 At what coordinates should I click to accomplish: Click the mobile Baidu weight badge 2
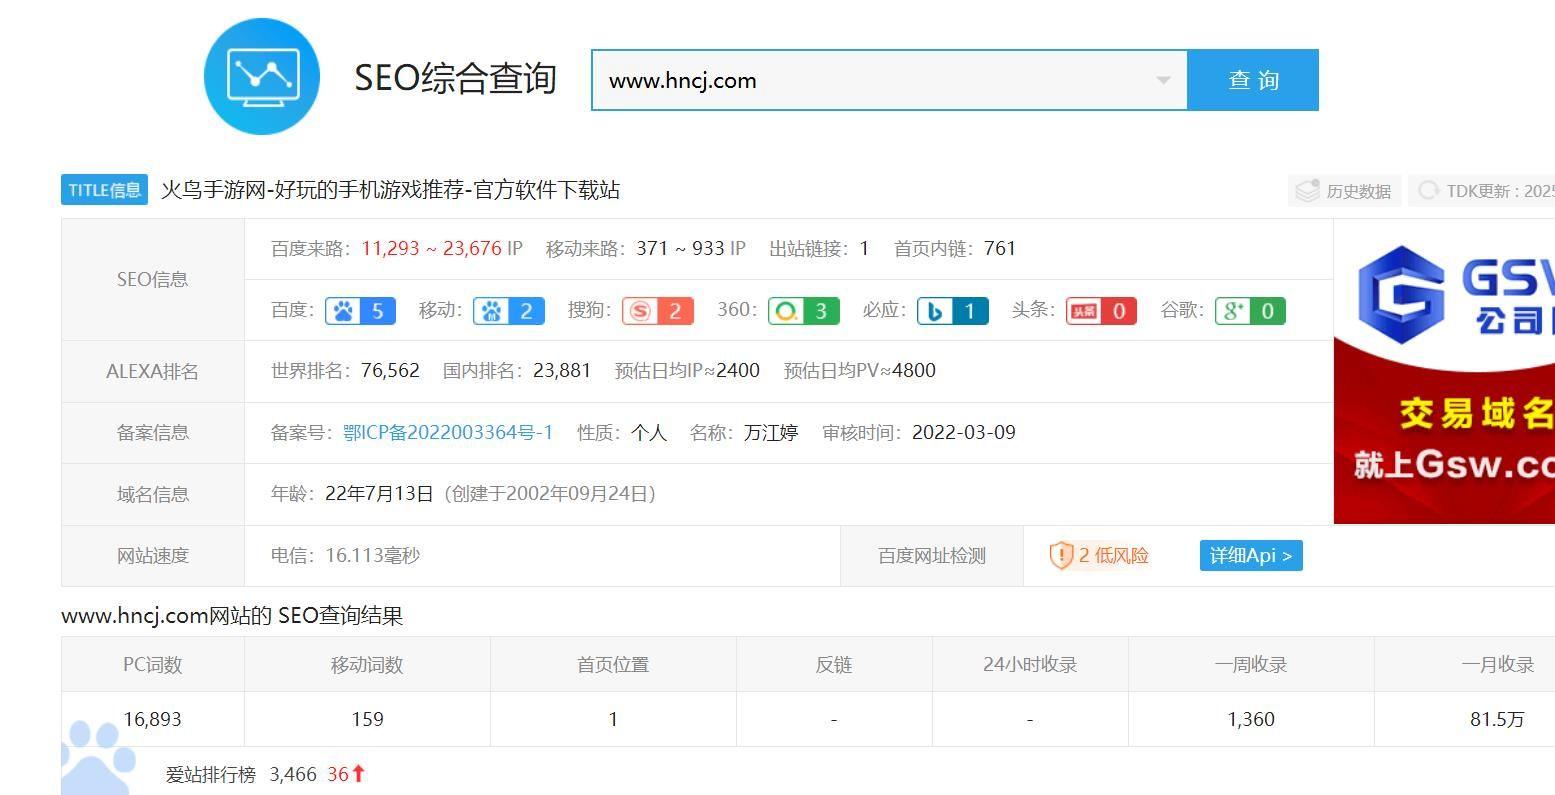pyautogui.click(x=509, y=311)
